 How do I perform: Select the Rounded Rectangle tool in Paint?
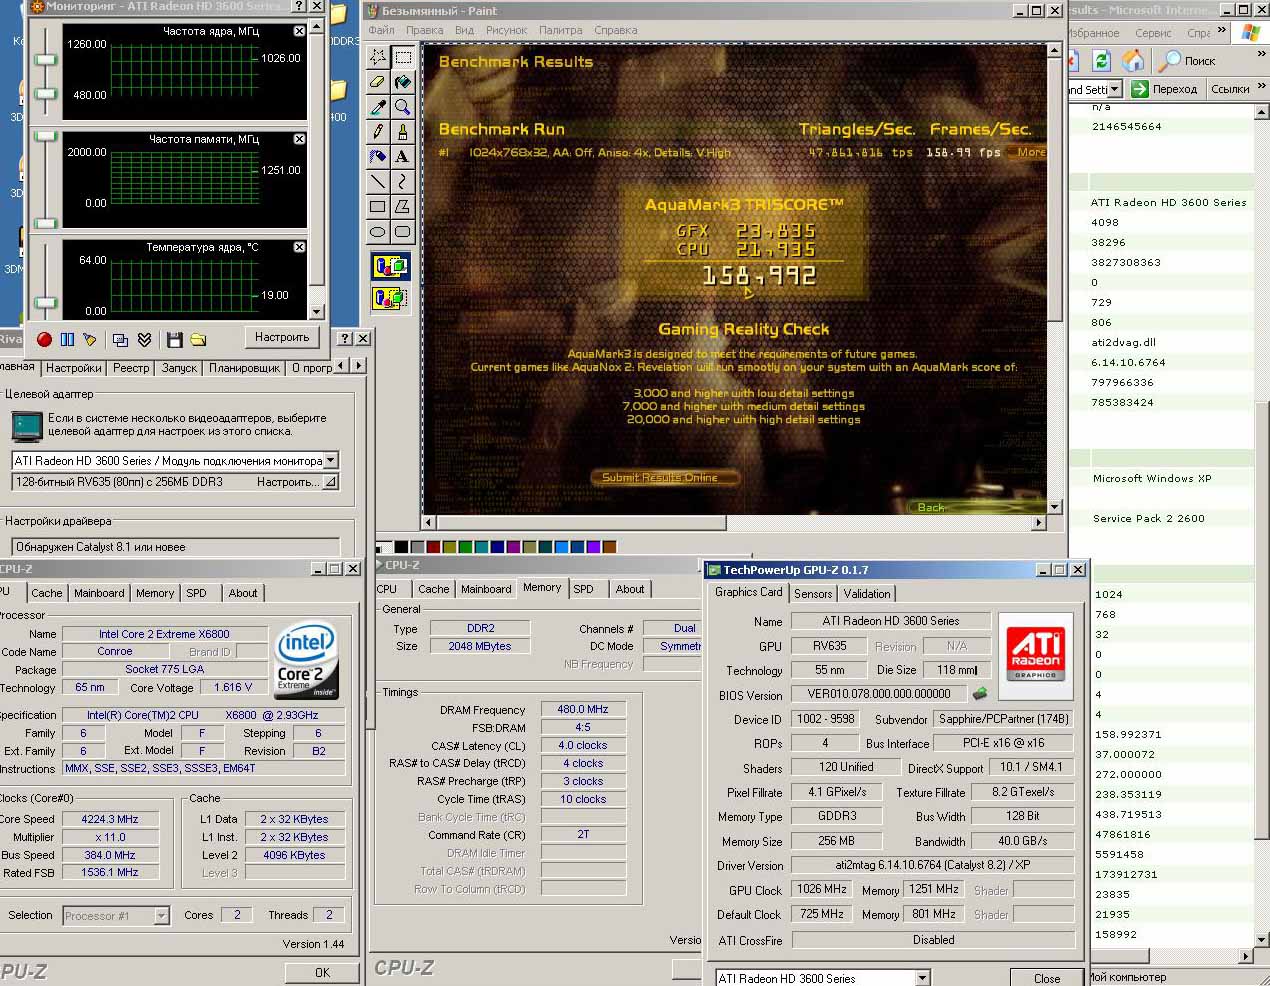tap(402, 232)
